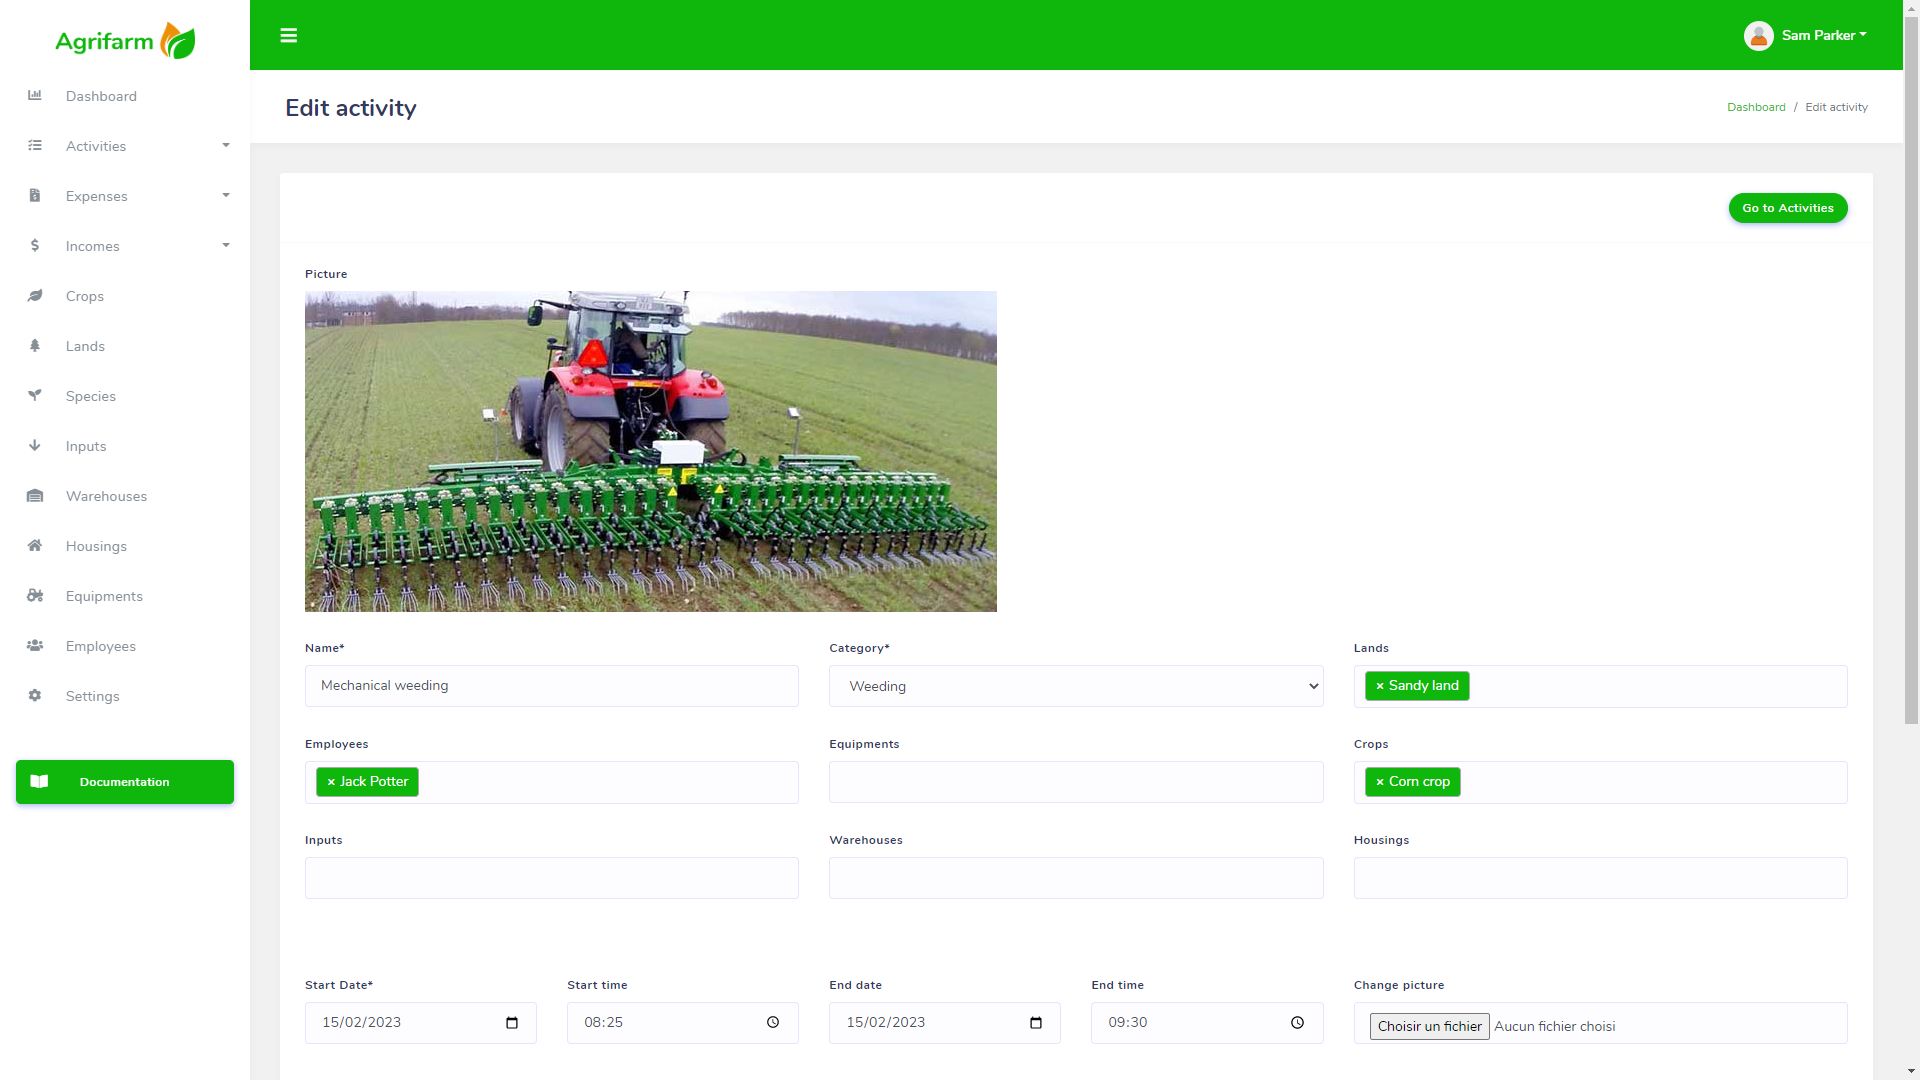Click the Activities list icon in sidebar
This screenshot has height=1080, width=1920.
[x=35, y=146]
